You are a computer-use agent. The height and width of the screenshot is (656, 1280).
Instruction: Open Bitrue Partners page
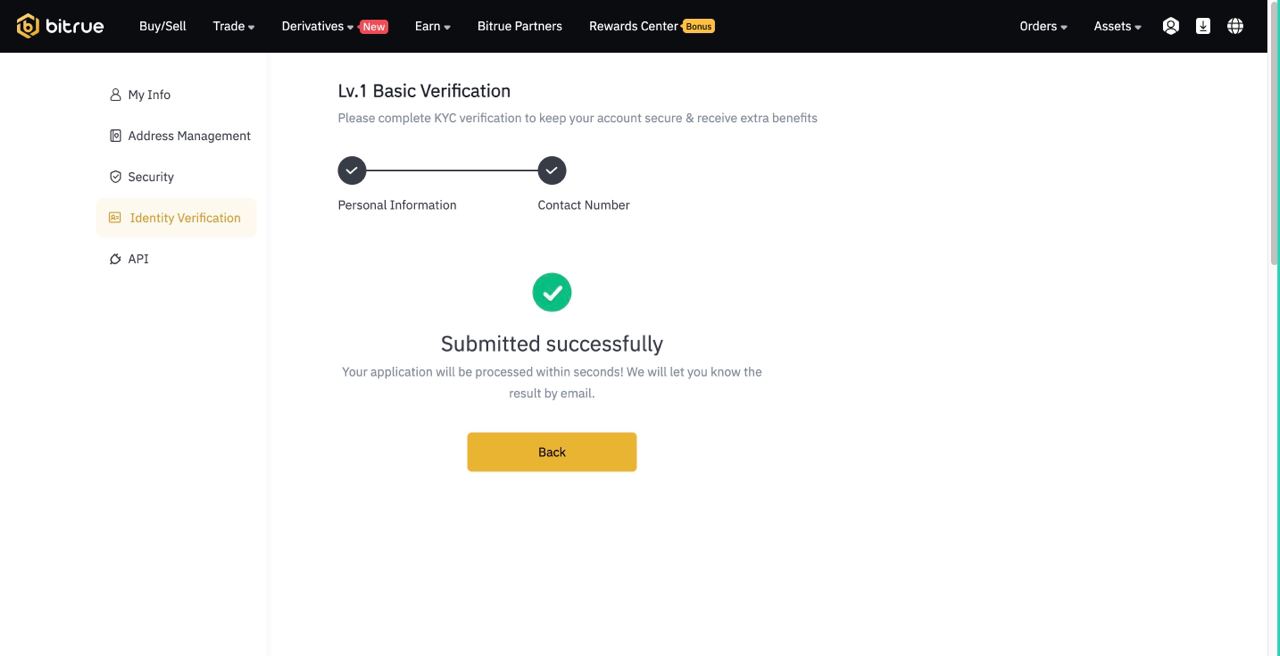[519, 26]
